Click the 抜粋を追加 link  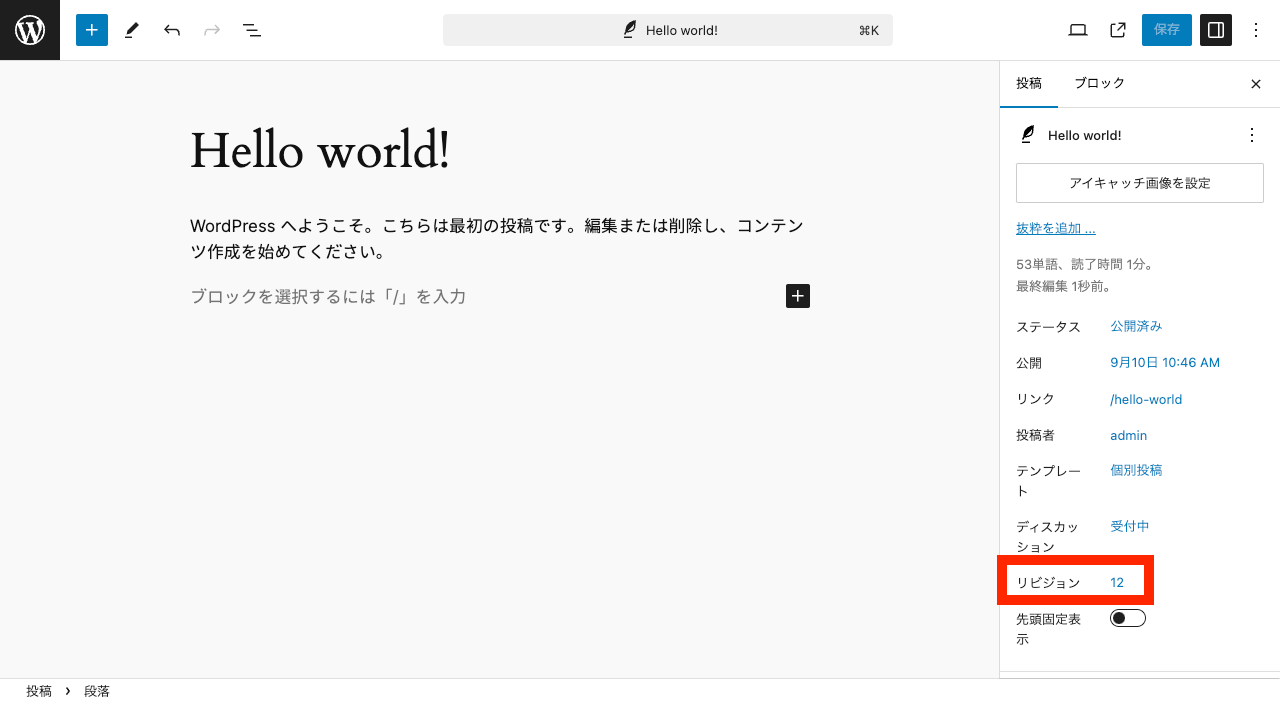tap(1056, 229)
